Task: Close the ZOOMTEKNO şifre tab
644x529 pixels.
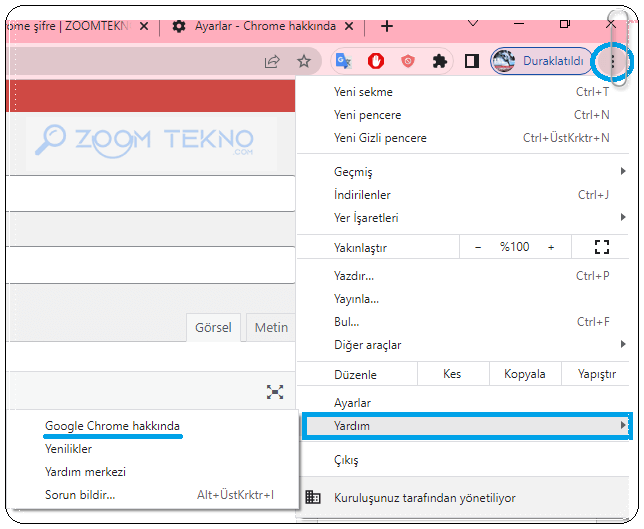Action: (x=144, y=26)
